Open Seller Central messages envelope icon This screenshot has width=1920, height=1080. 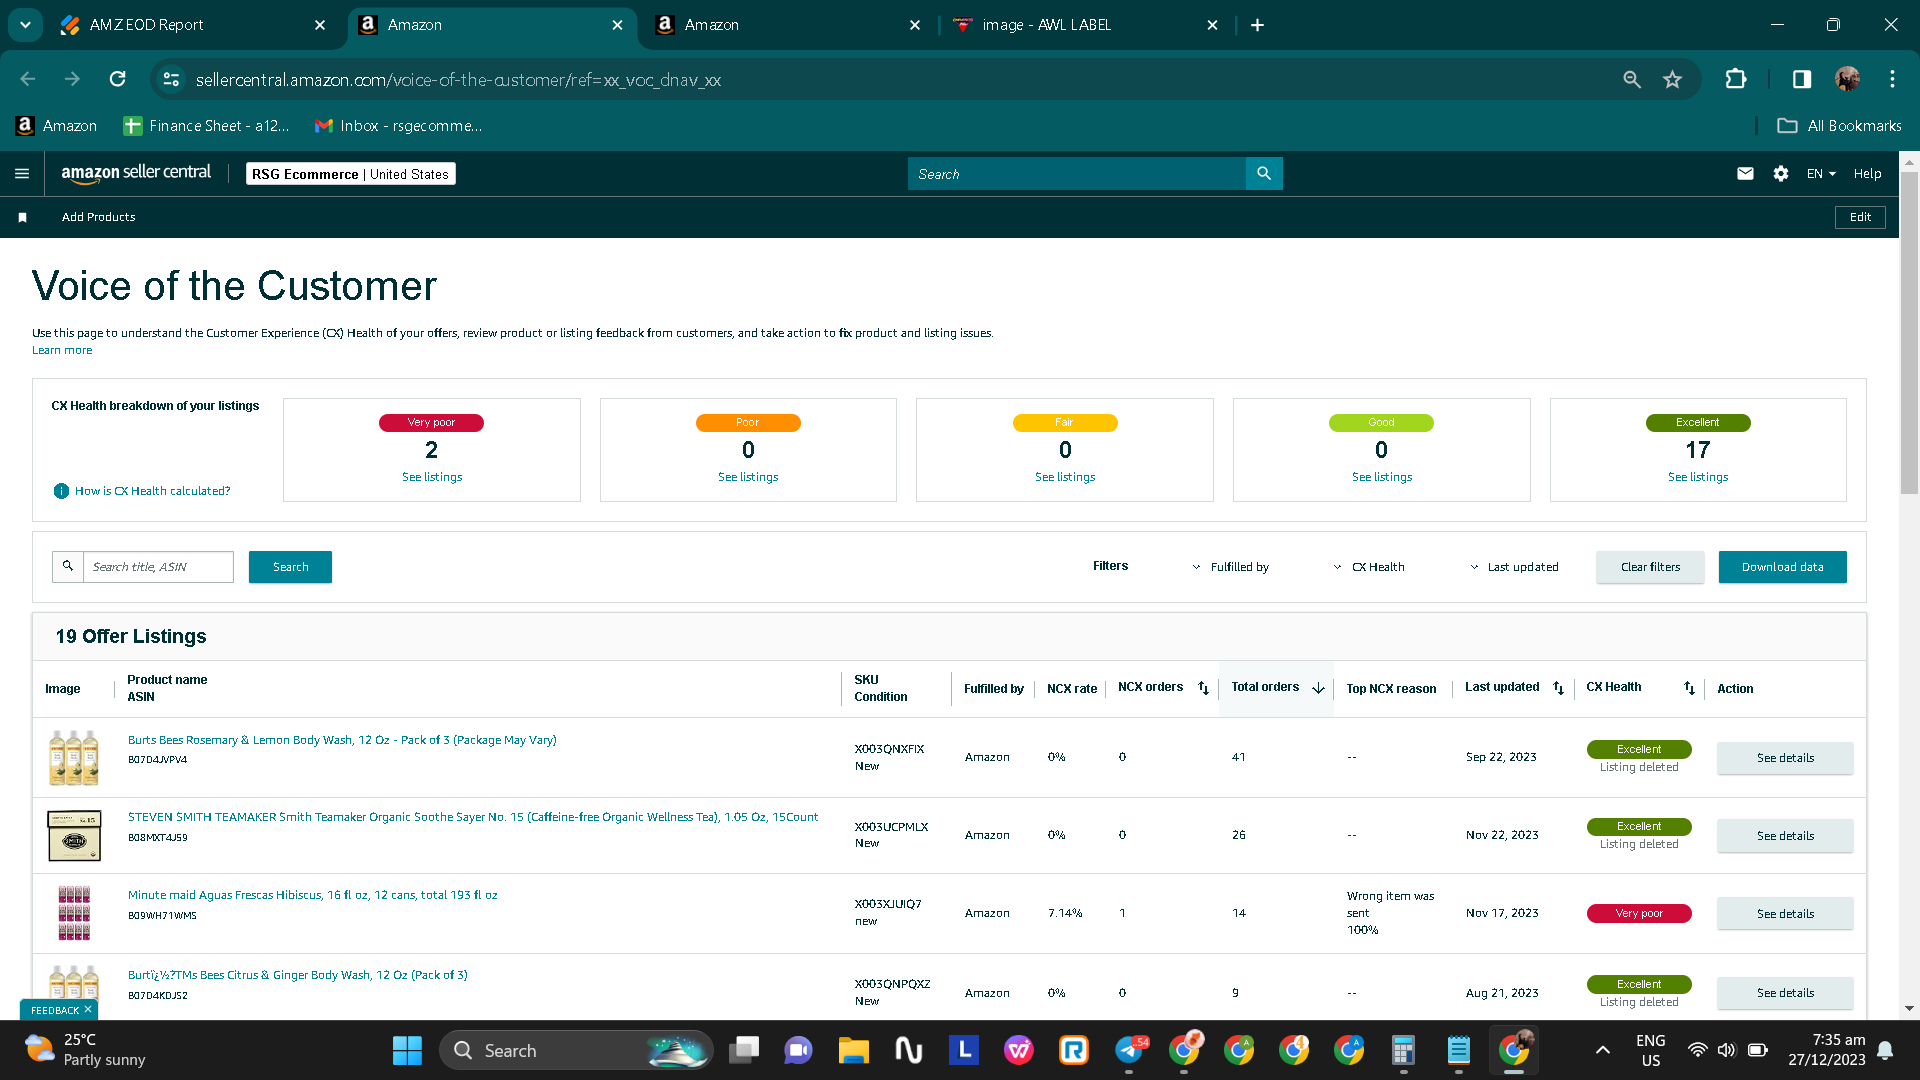[x=1745, y=174]
